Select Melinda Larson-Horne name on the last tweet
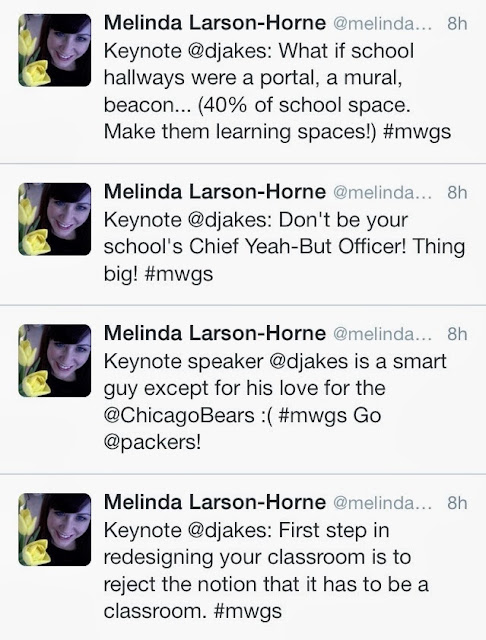This screenshot has height=640, width=486. [x=215, y=502]
